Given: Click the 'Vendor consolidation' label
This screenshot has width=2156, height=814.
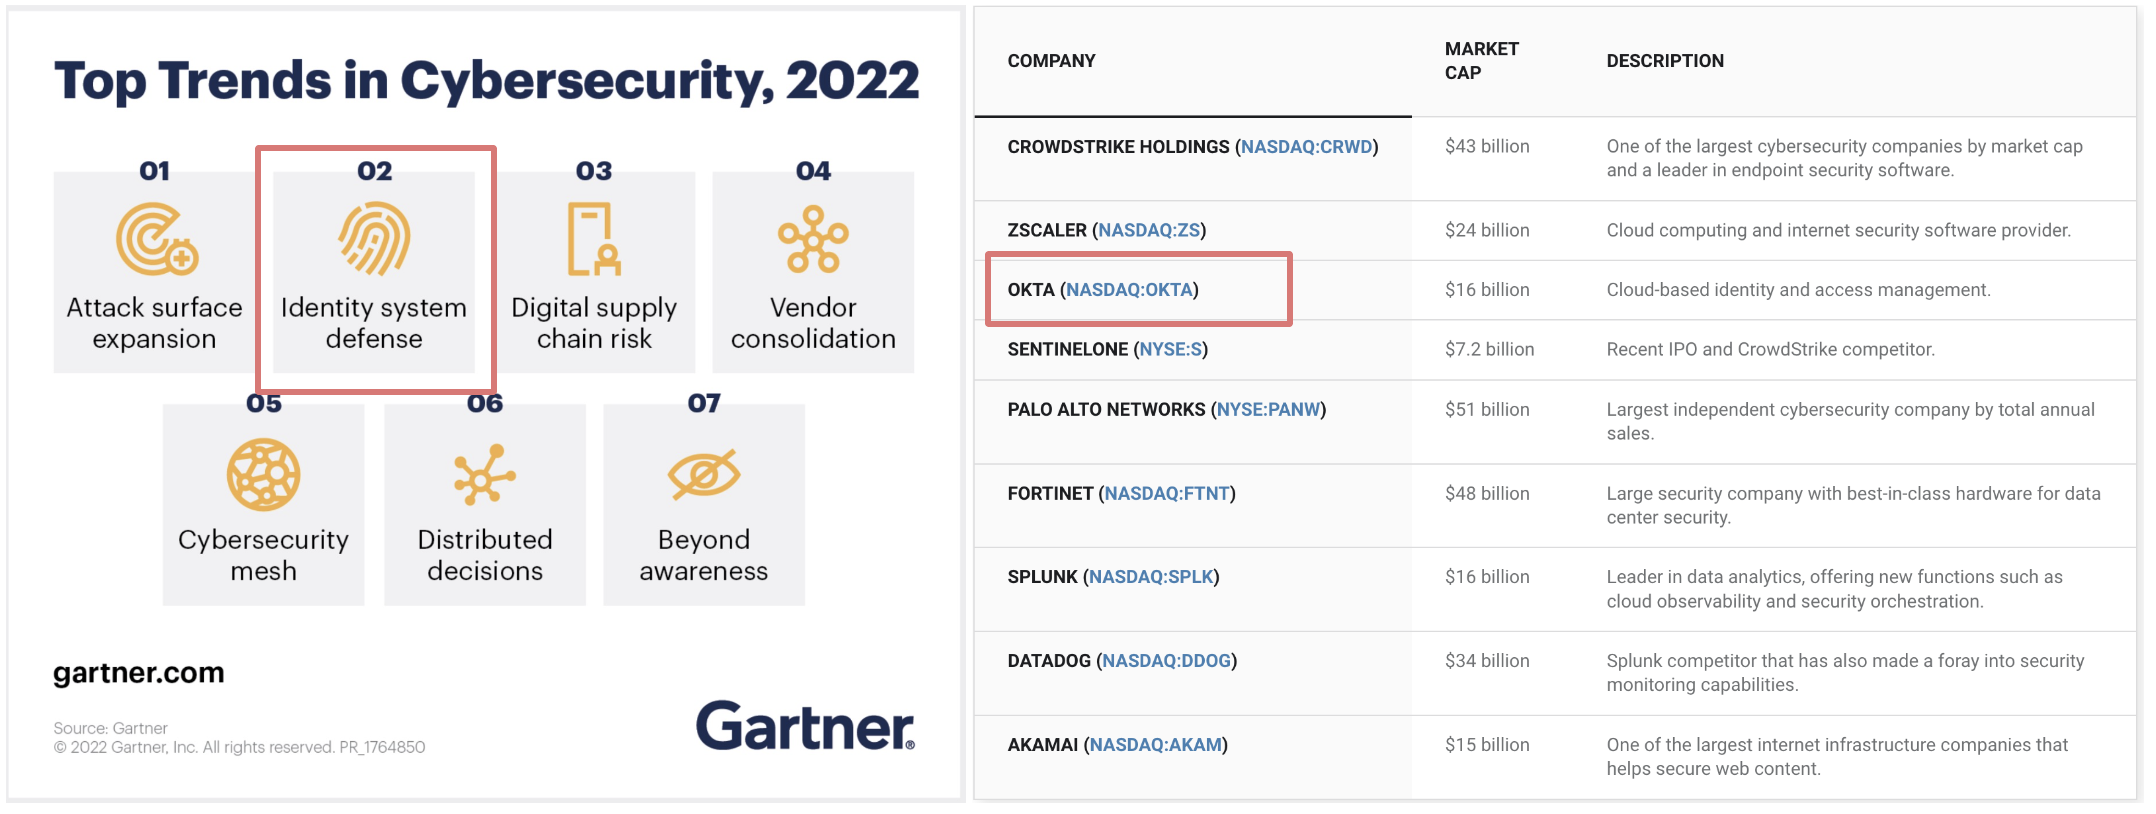Looking at the screenshot, I should coord(813,323).
